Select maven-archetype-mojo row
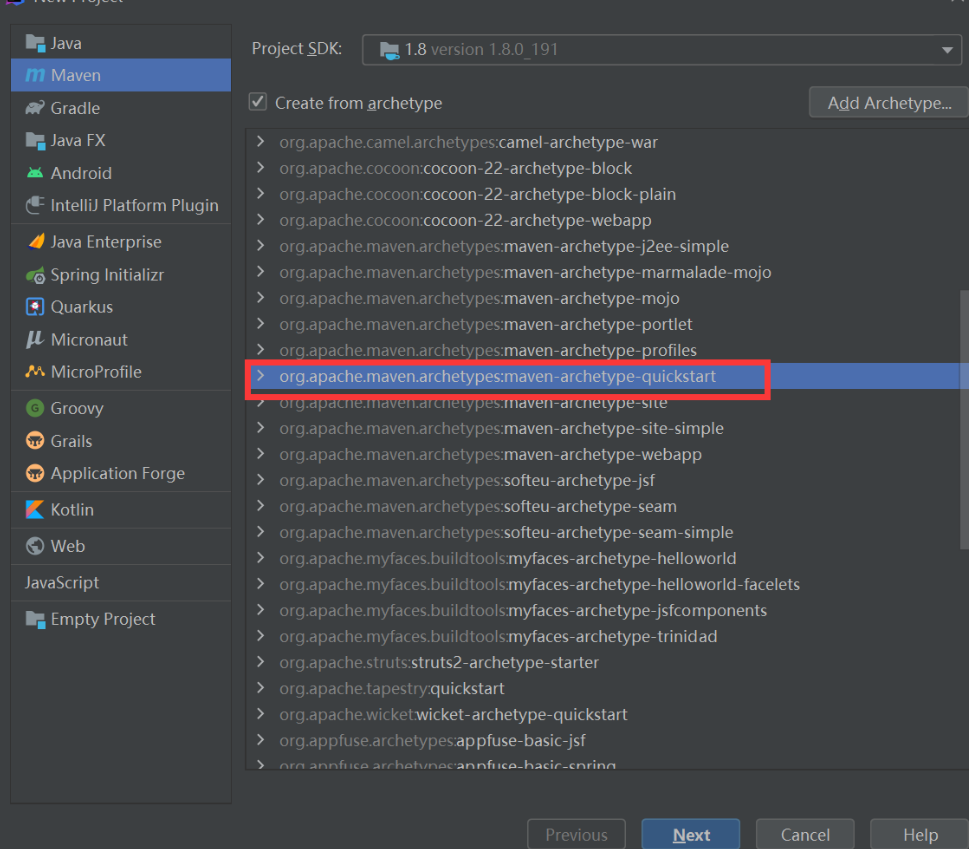The height and width of the screenshot is (849, 970). point(606,298)
